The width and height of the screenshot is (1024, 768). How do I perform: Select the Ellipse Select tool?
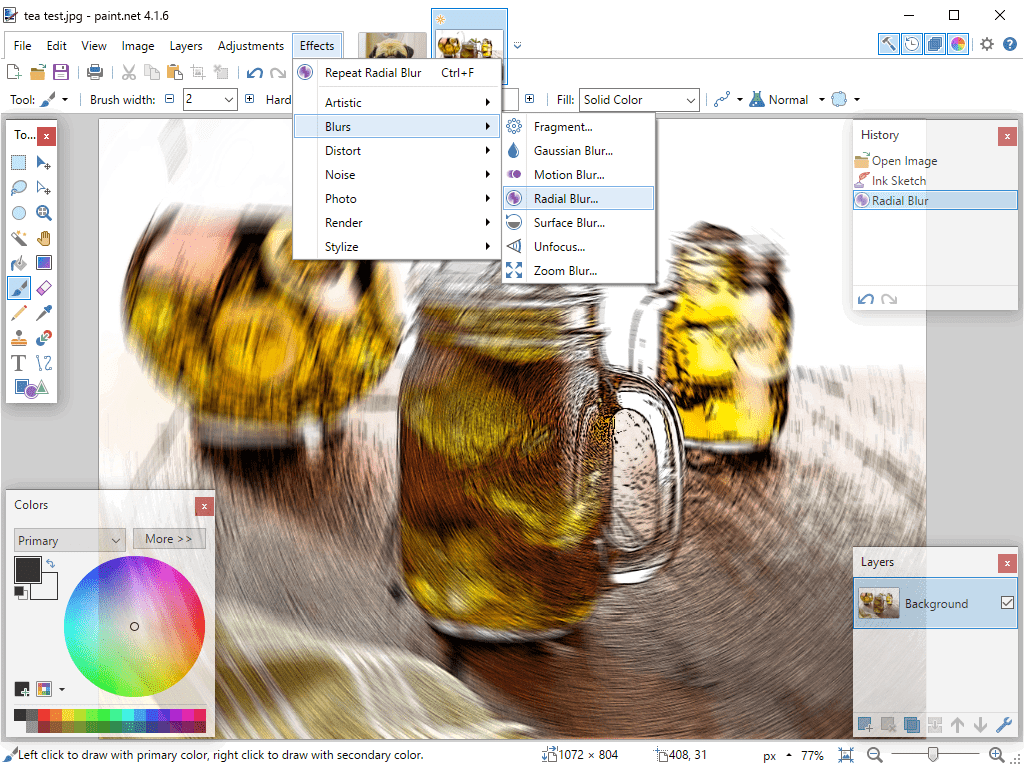pyautogui.click(x=18, y=213)
